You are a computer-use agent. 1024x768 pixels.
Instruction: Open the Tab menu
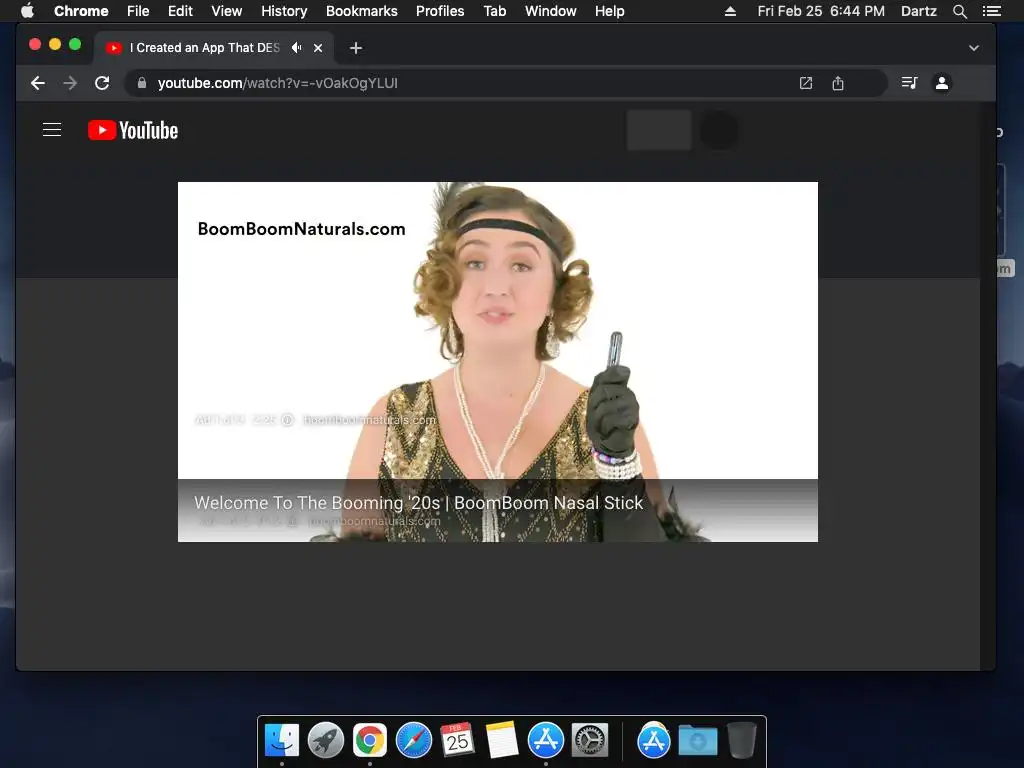tap(494, 11)
